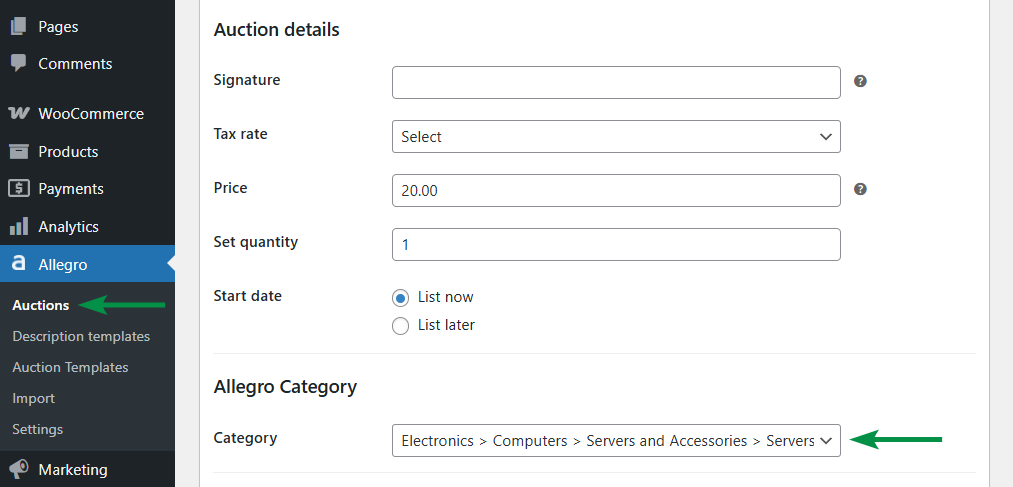Go to Auctions submenu link
The image size is (1013, 487).
pos(41,305)
